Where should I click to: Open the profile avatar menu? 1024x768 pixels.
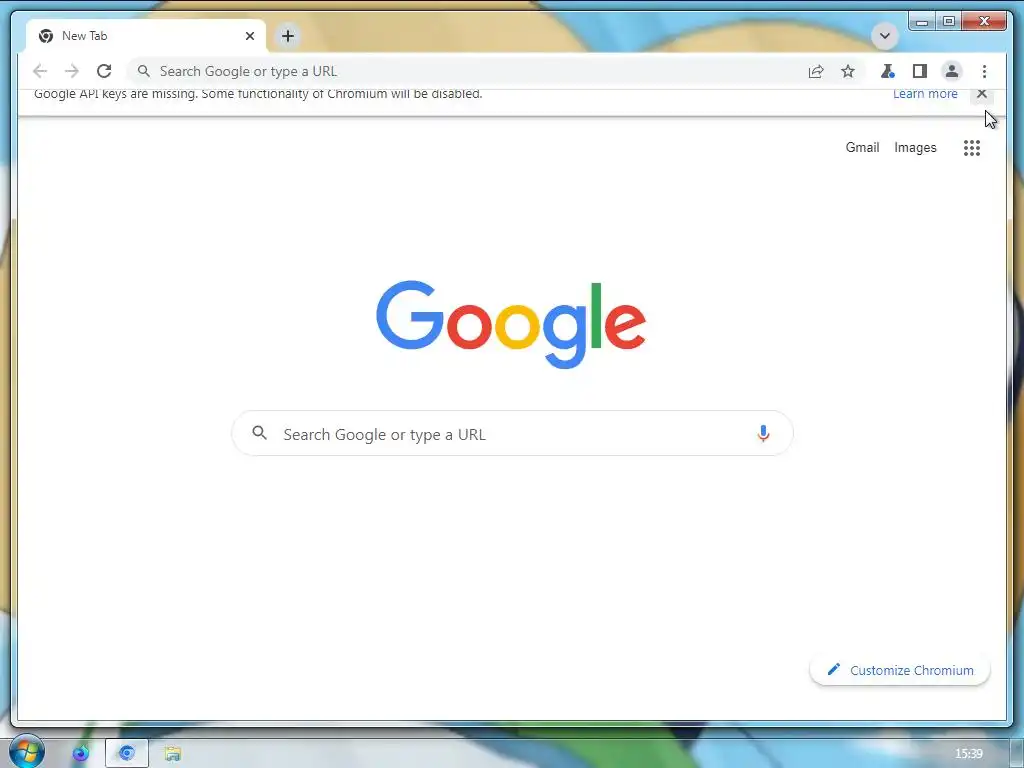[x=952, y=71]
